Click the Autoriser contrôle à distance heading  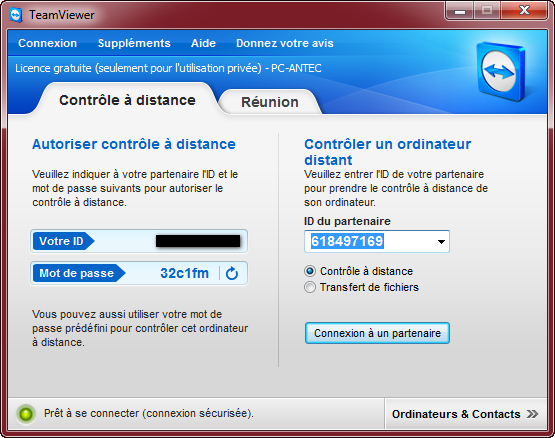[x=134, y=144]
